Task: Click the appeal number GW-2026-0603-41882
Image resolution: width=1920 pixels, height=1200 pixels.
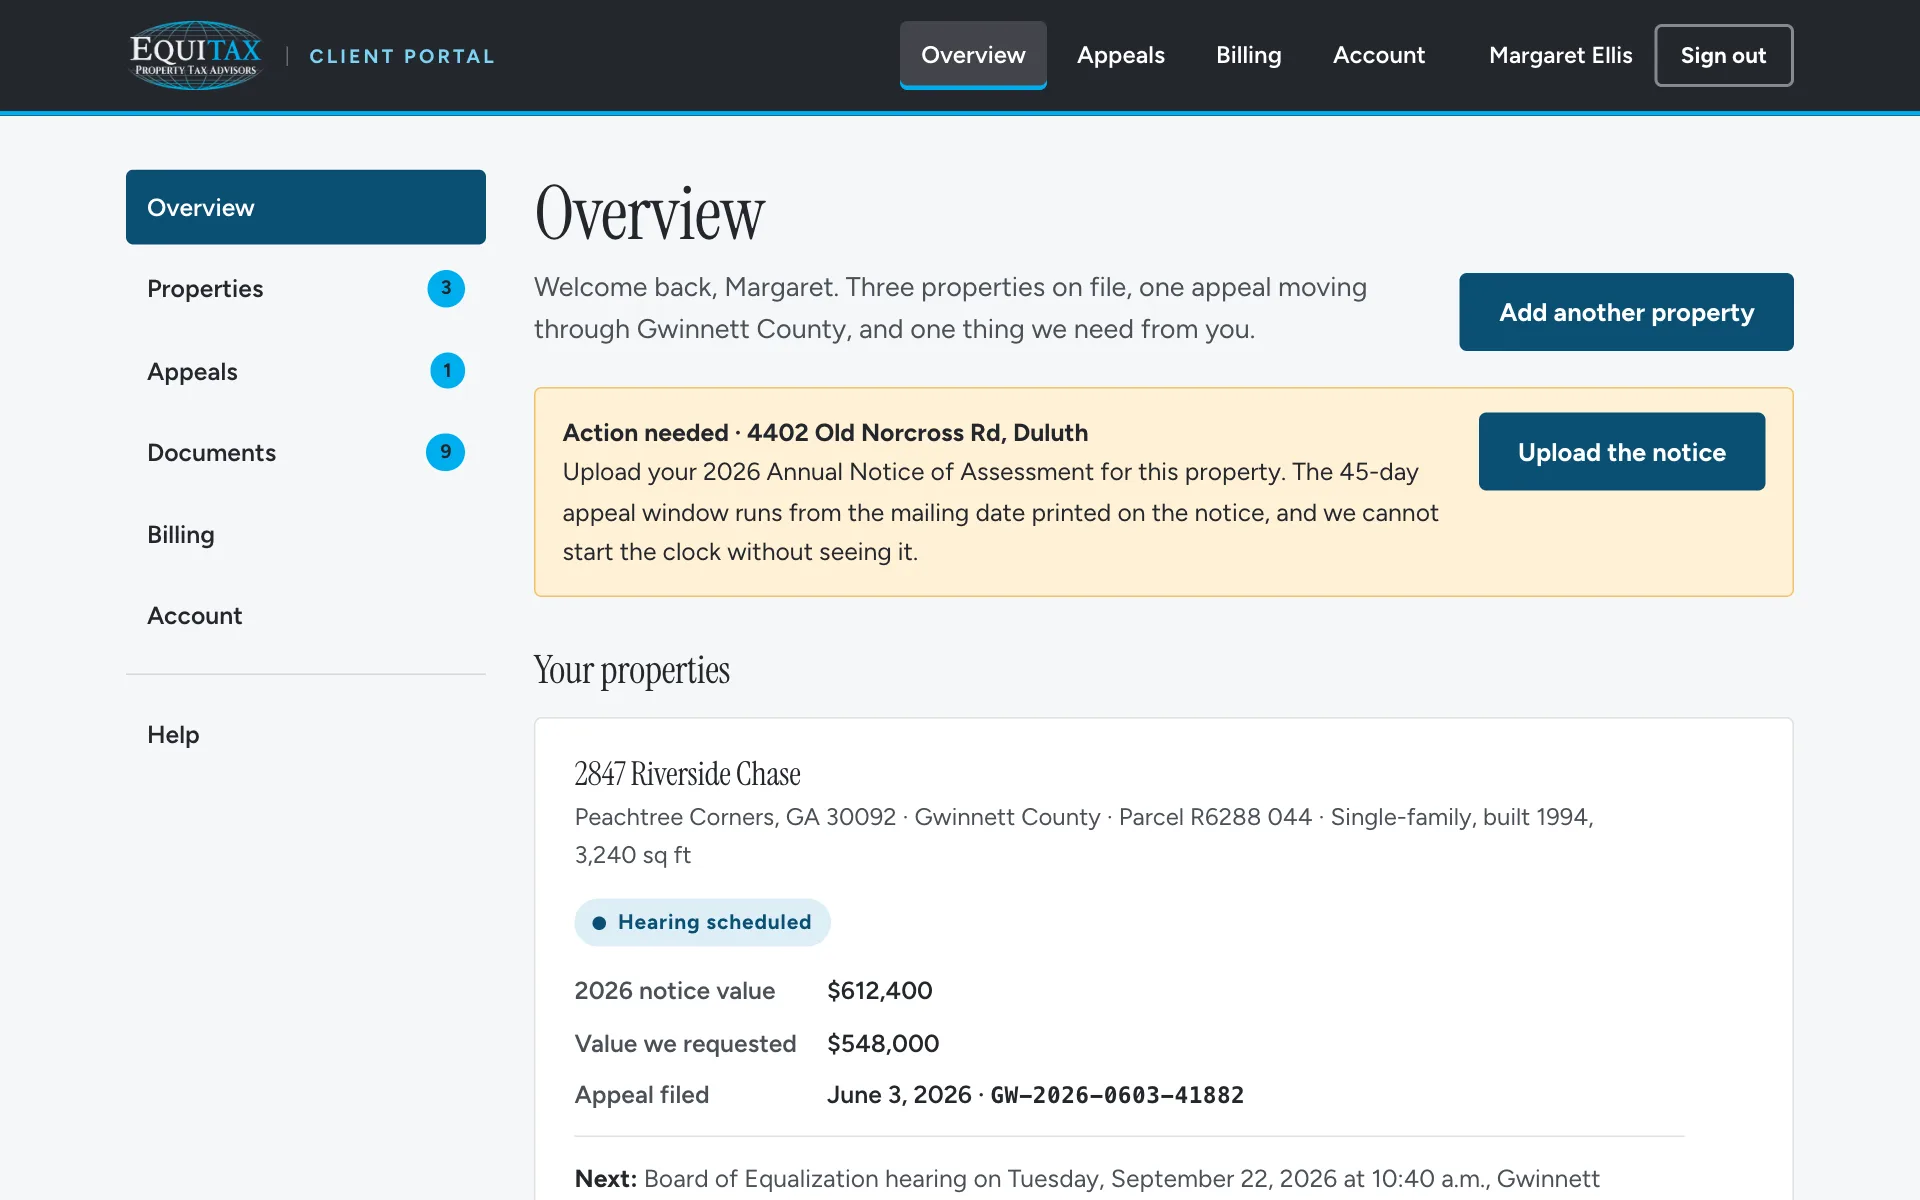Action: (x=1117, y=1095)
